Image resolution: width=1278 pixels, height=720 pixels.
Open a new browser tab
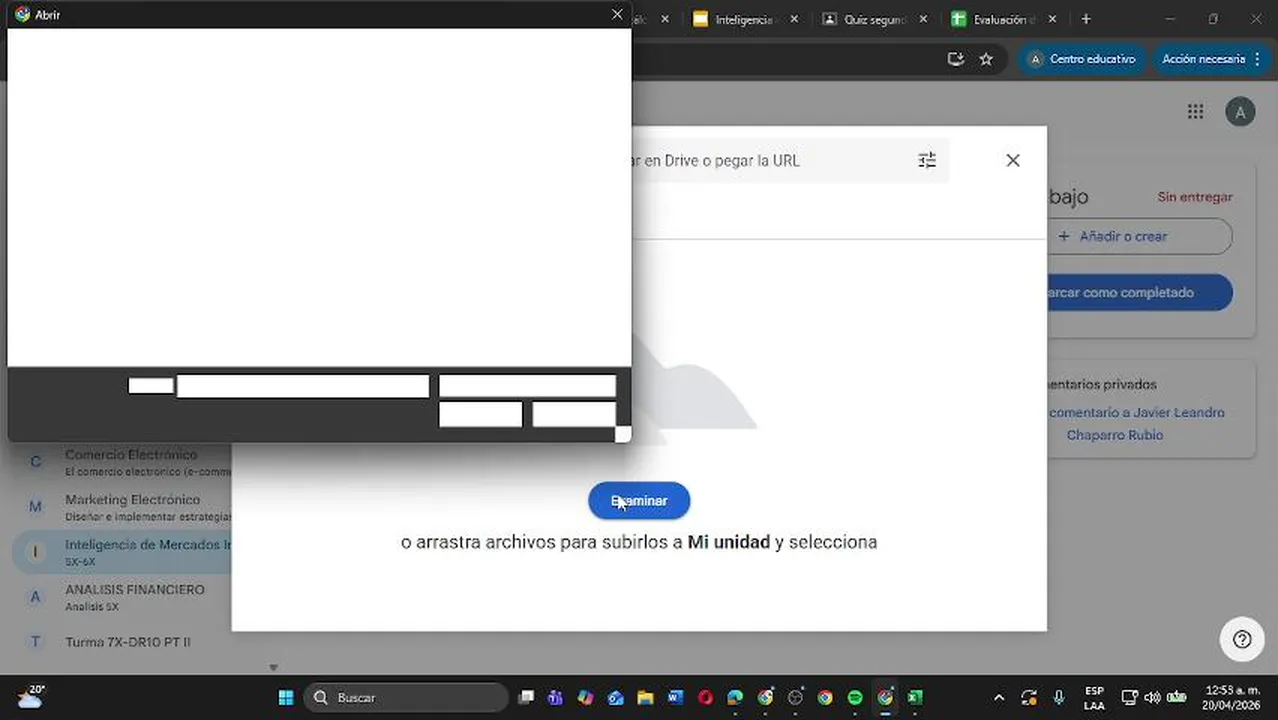pyautogui.click(x=1086, y=19)
